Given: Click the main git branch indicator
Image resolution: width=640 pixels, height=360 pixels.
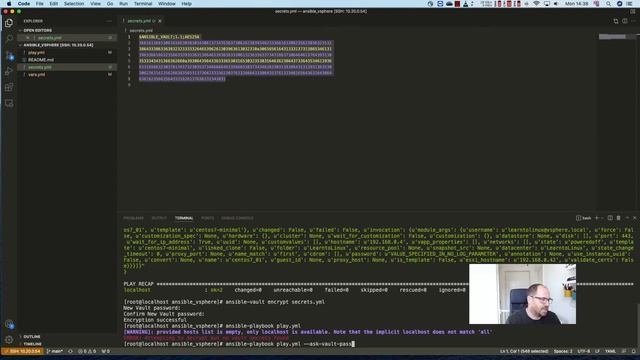Looking at the screenshot, I should click(55, 351).
